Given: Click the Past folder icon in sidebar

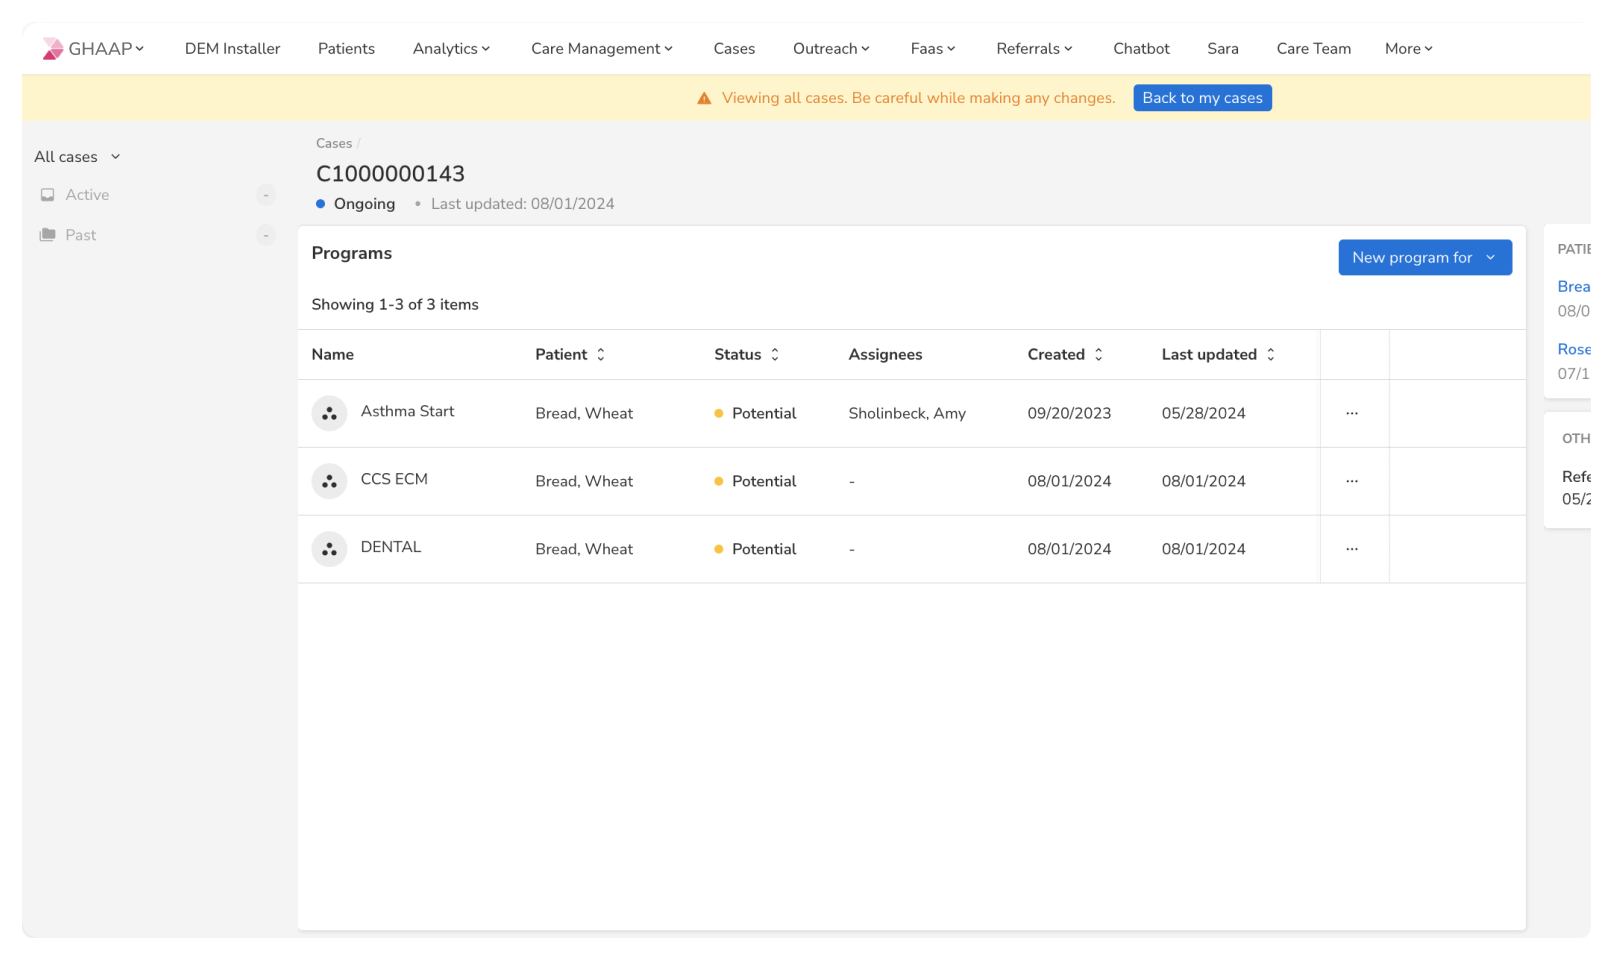Looking at the screenshot, I should tap(47, 235).
